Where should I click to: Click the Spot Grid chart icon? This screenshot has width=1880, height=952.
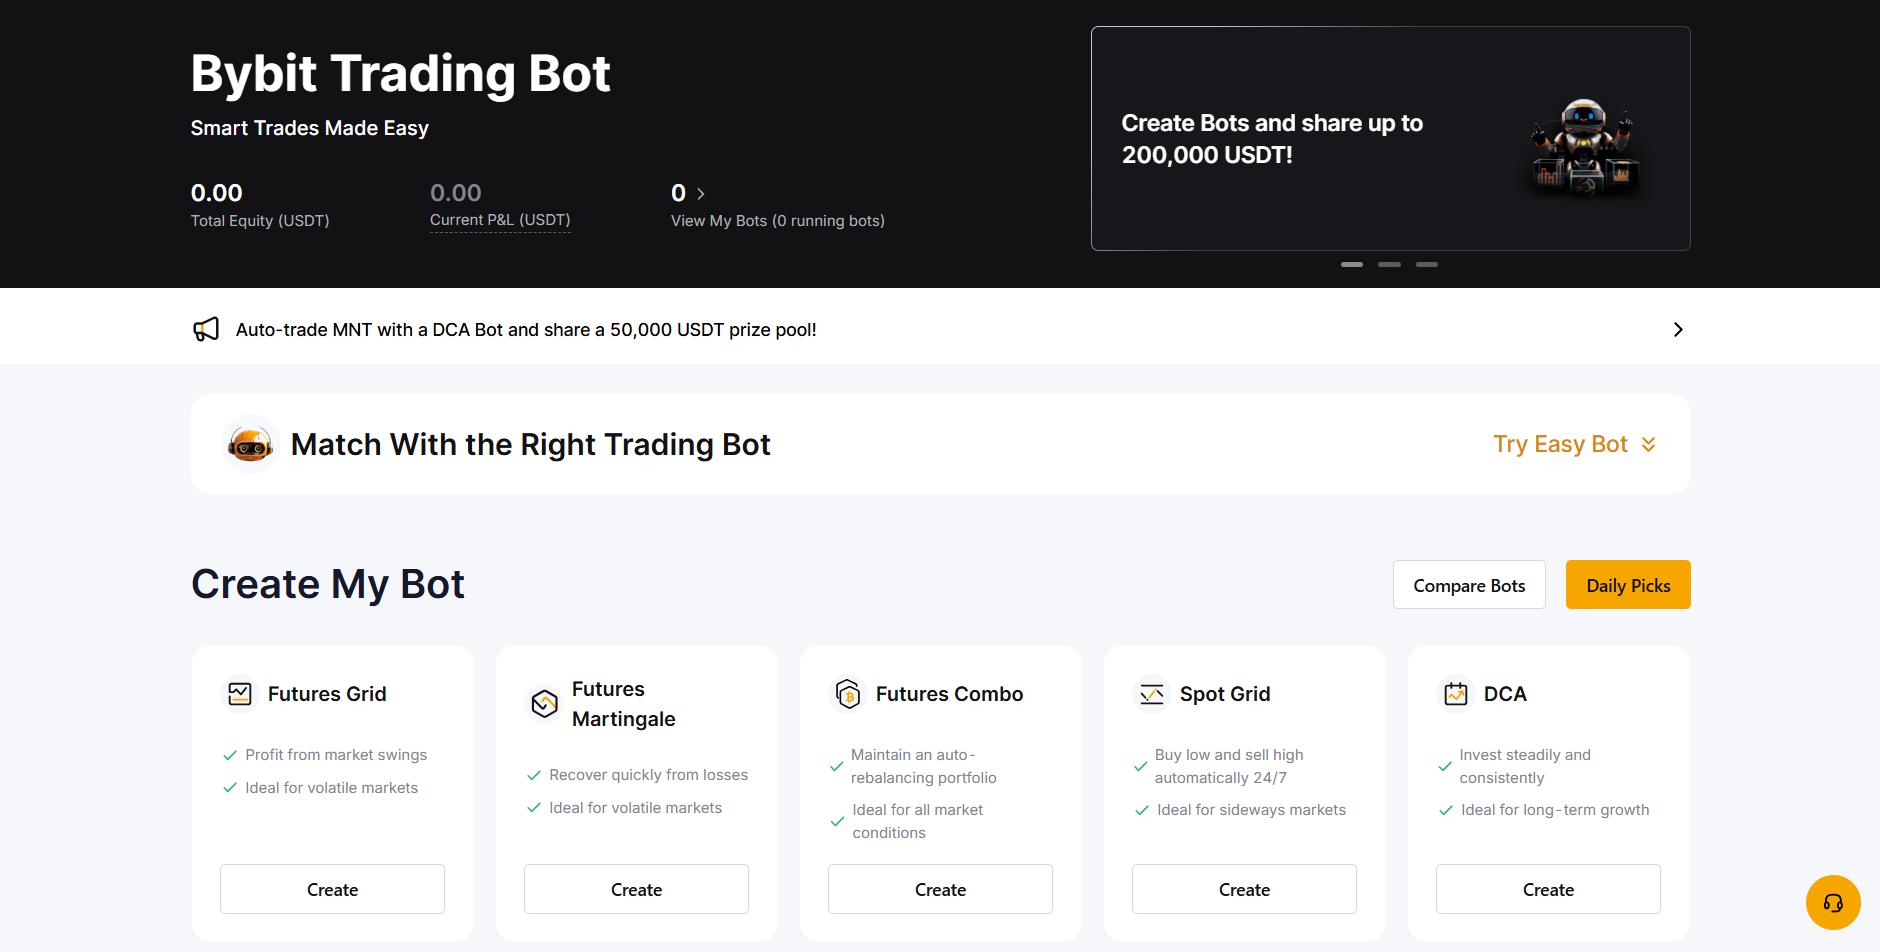1152,693
